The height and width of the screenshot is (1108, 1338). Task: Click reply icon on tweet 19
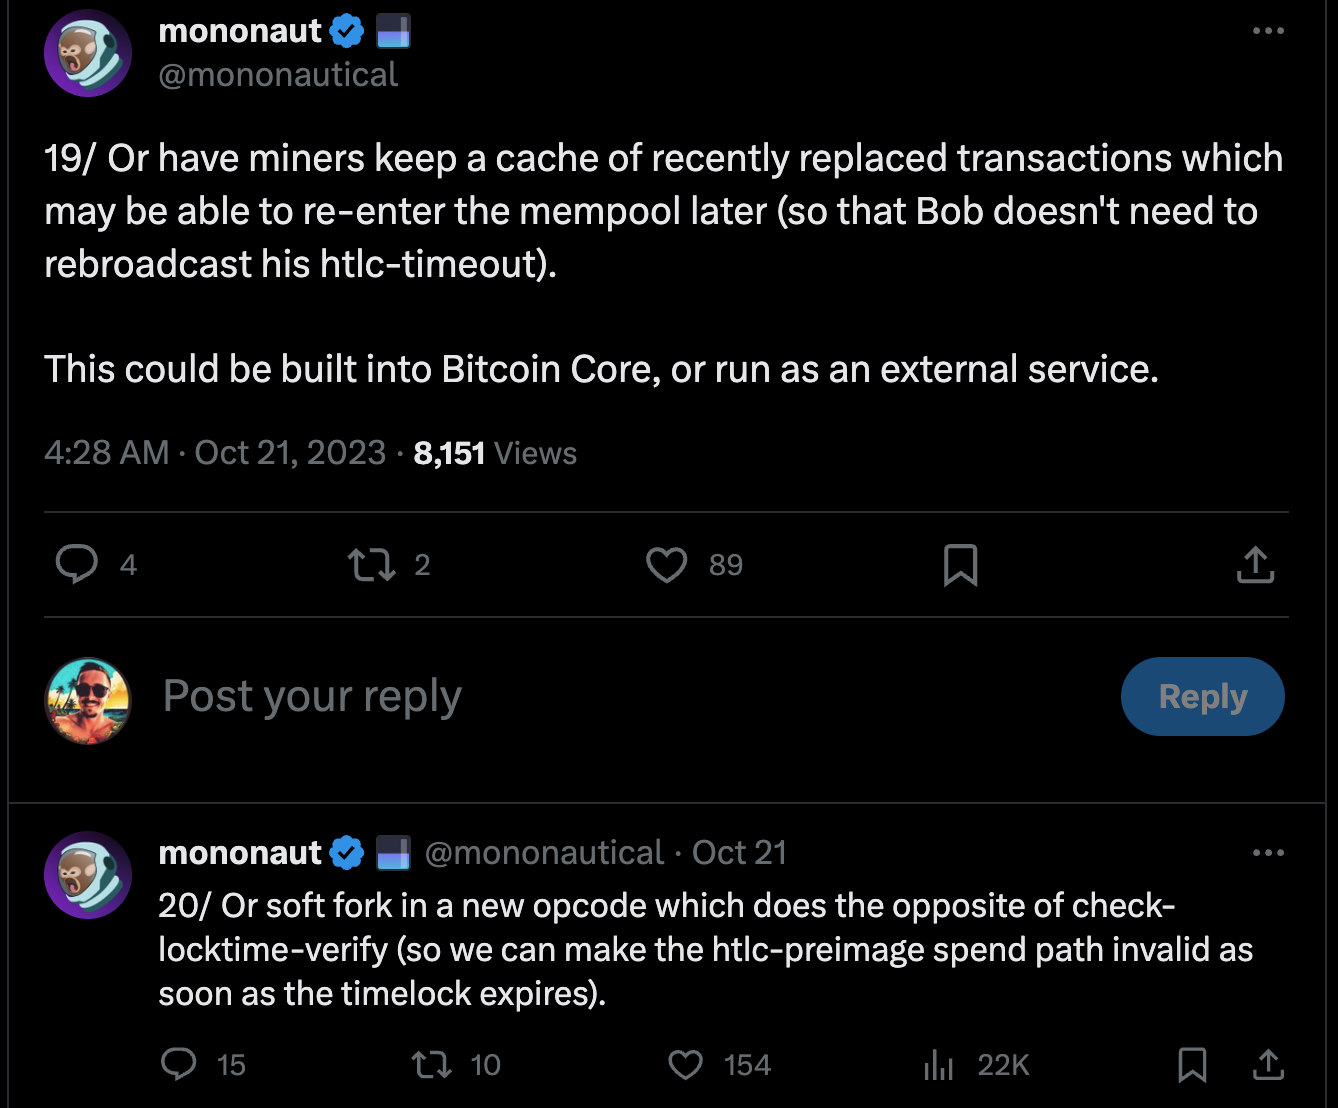pyautogui.click(x=77, y=564)
